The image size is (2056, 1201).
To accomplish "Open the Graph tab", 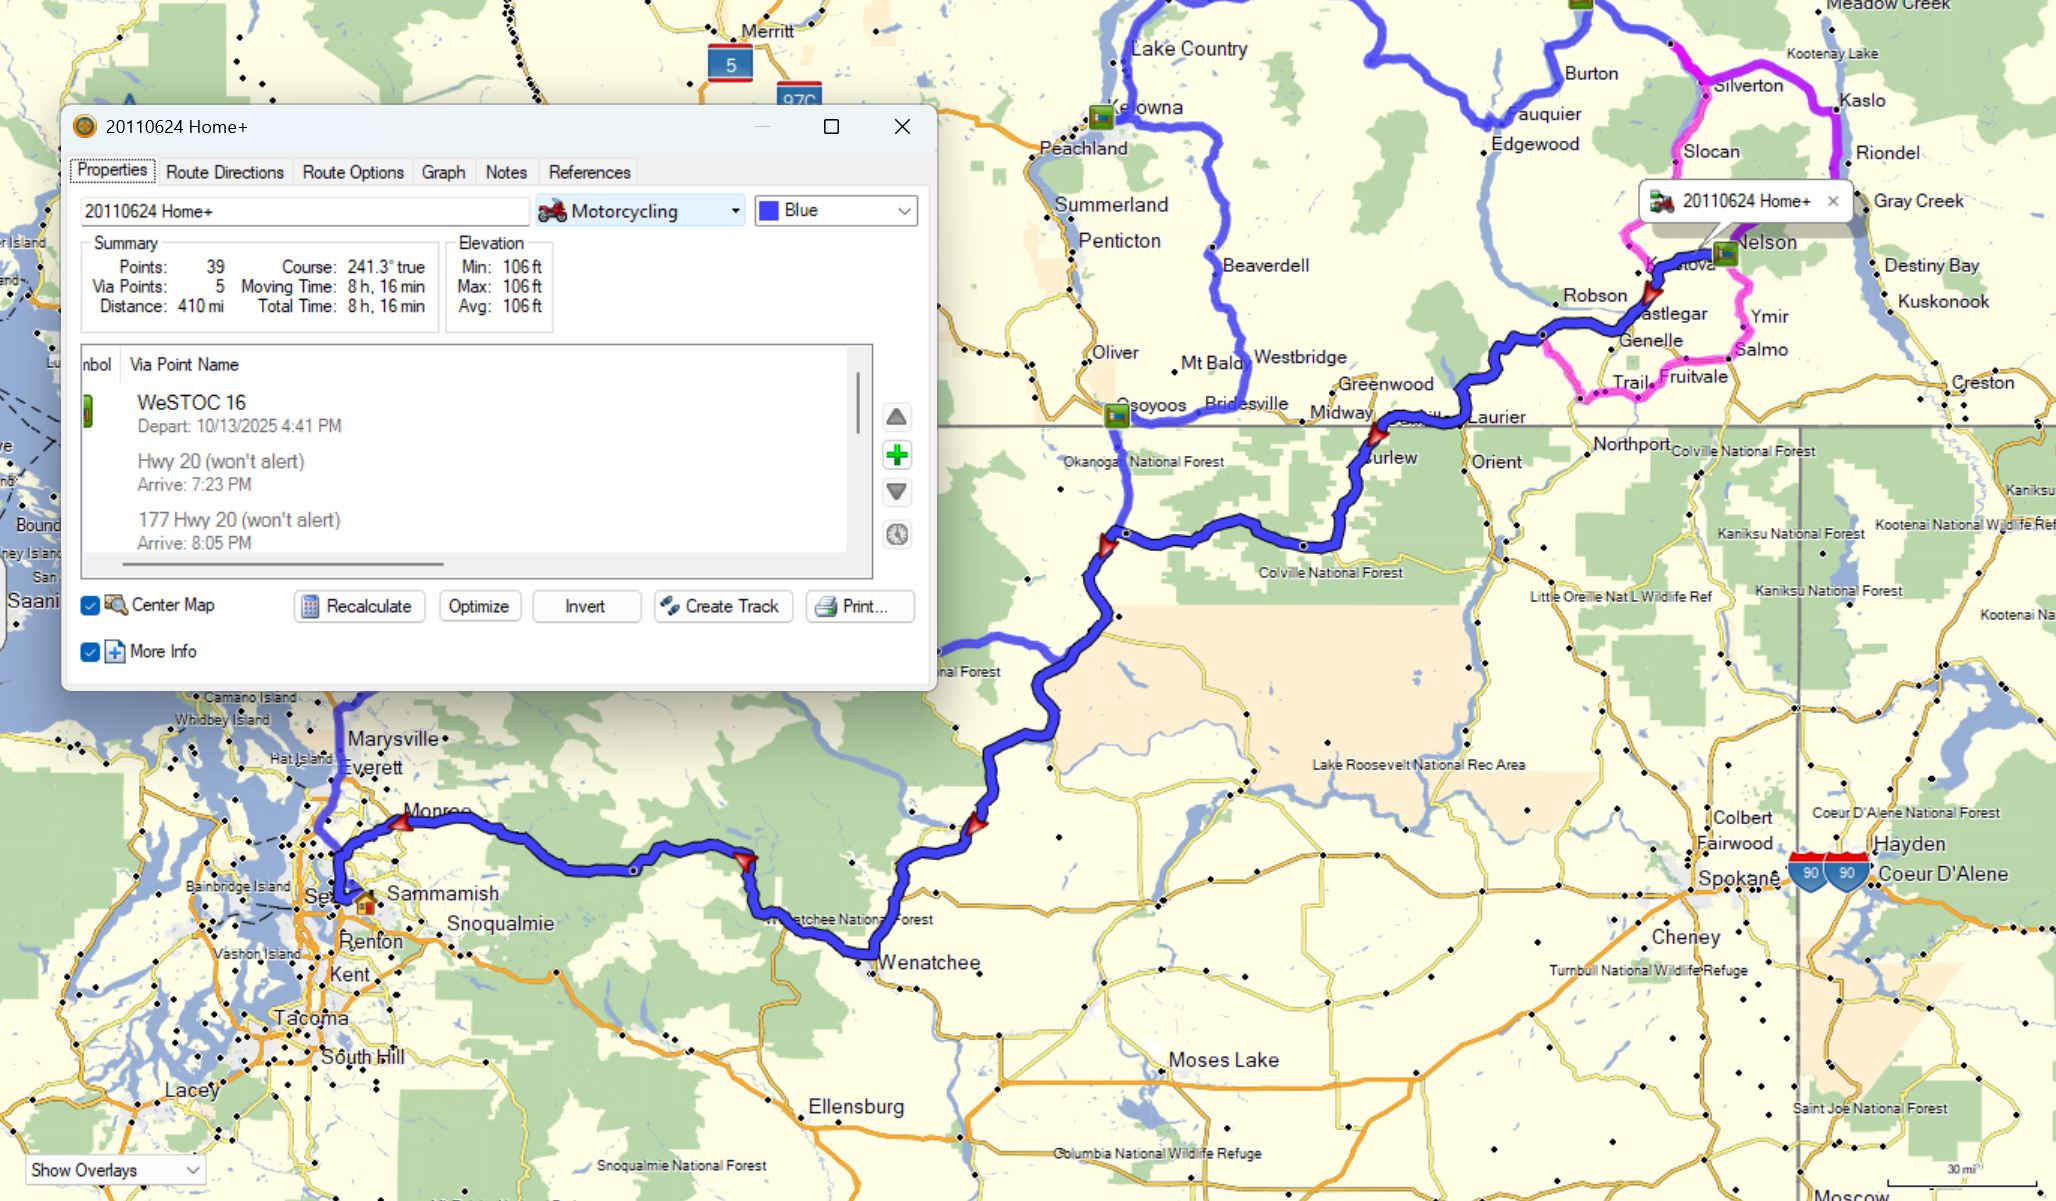I will [443, 172].
